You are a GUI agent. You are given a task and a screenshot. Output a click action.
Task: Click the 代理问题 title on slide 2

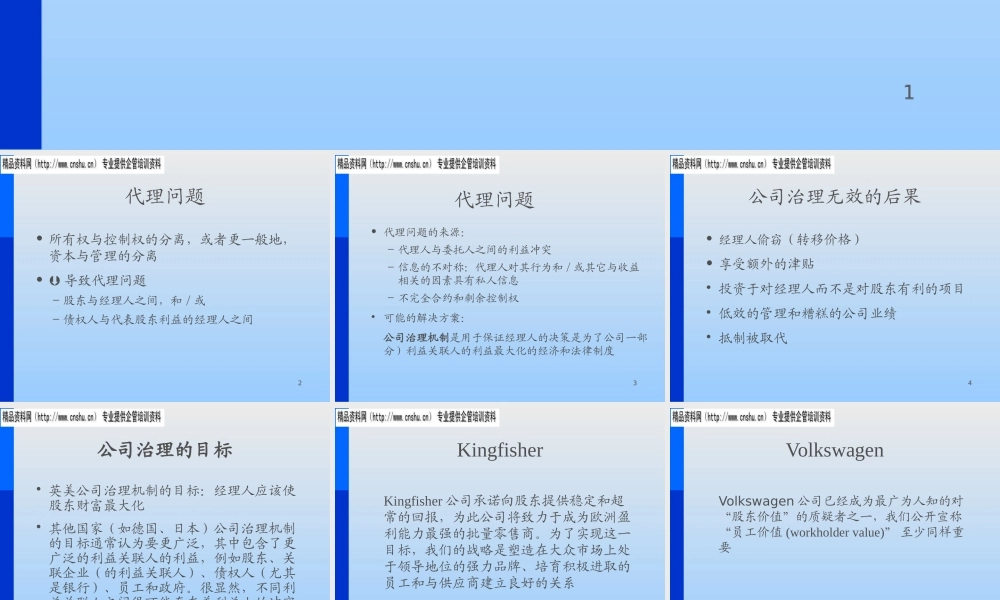coord(165,196)
